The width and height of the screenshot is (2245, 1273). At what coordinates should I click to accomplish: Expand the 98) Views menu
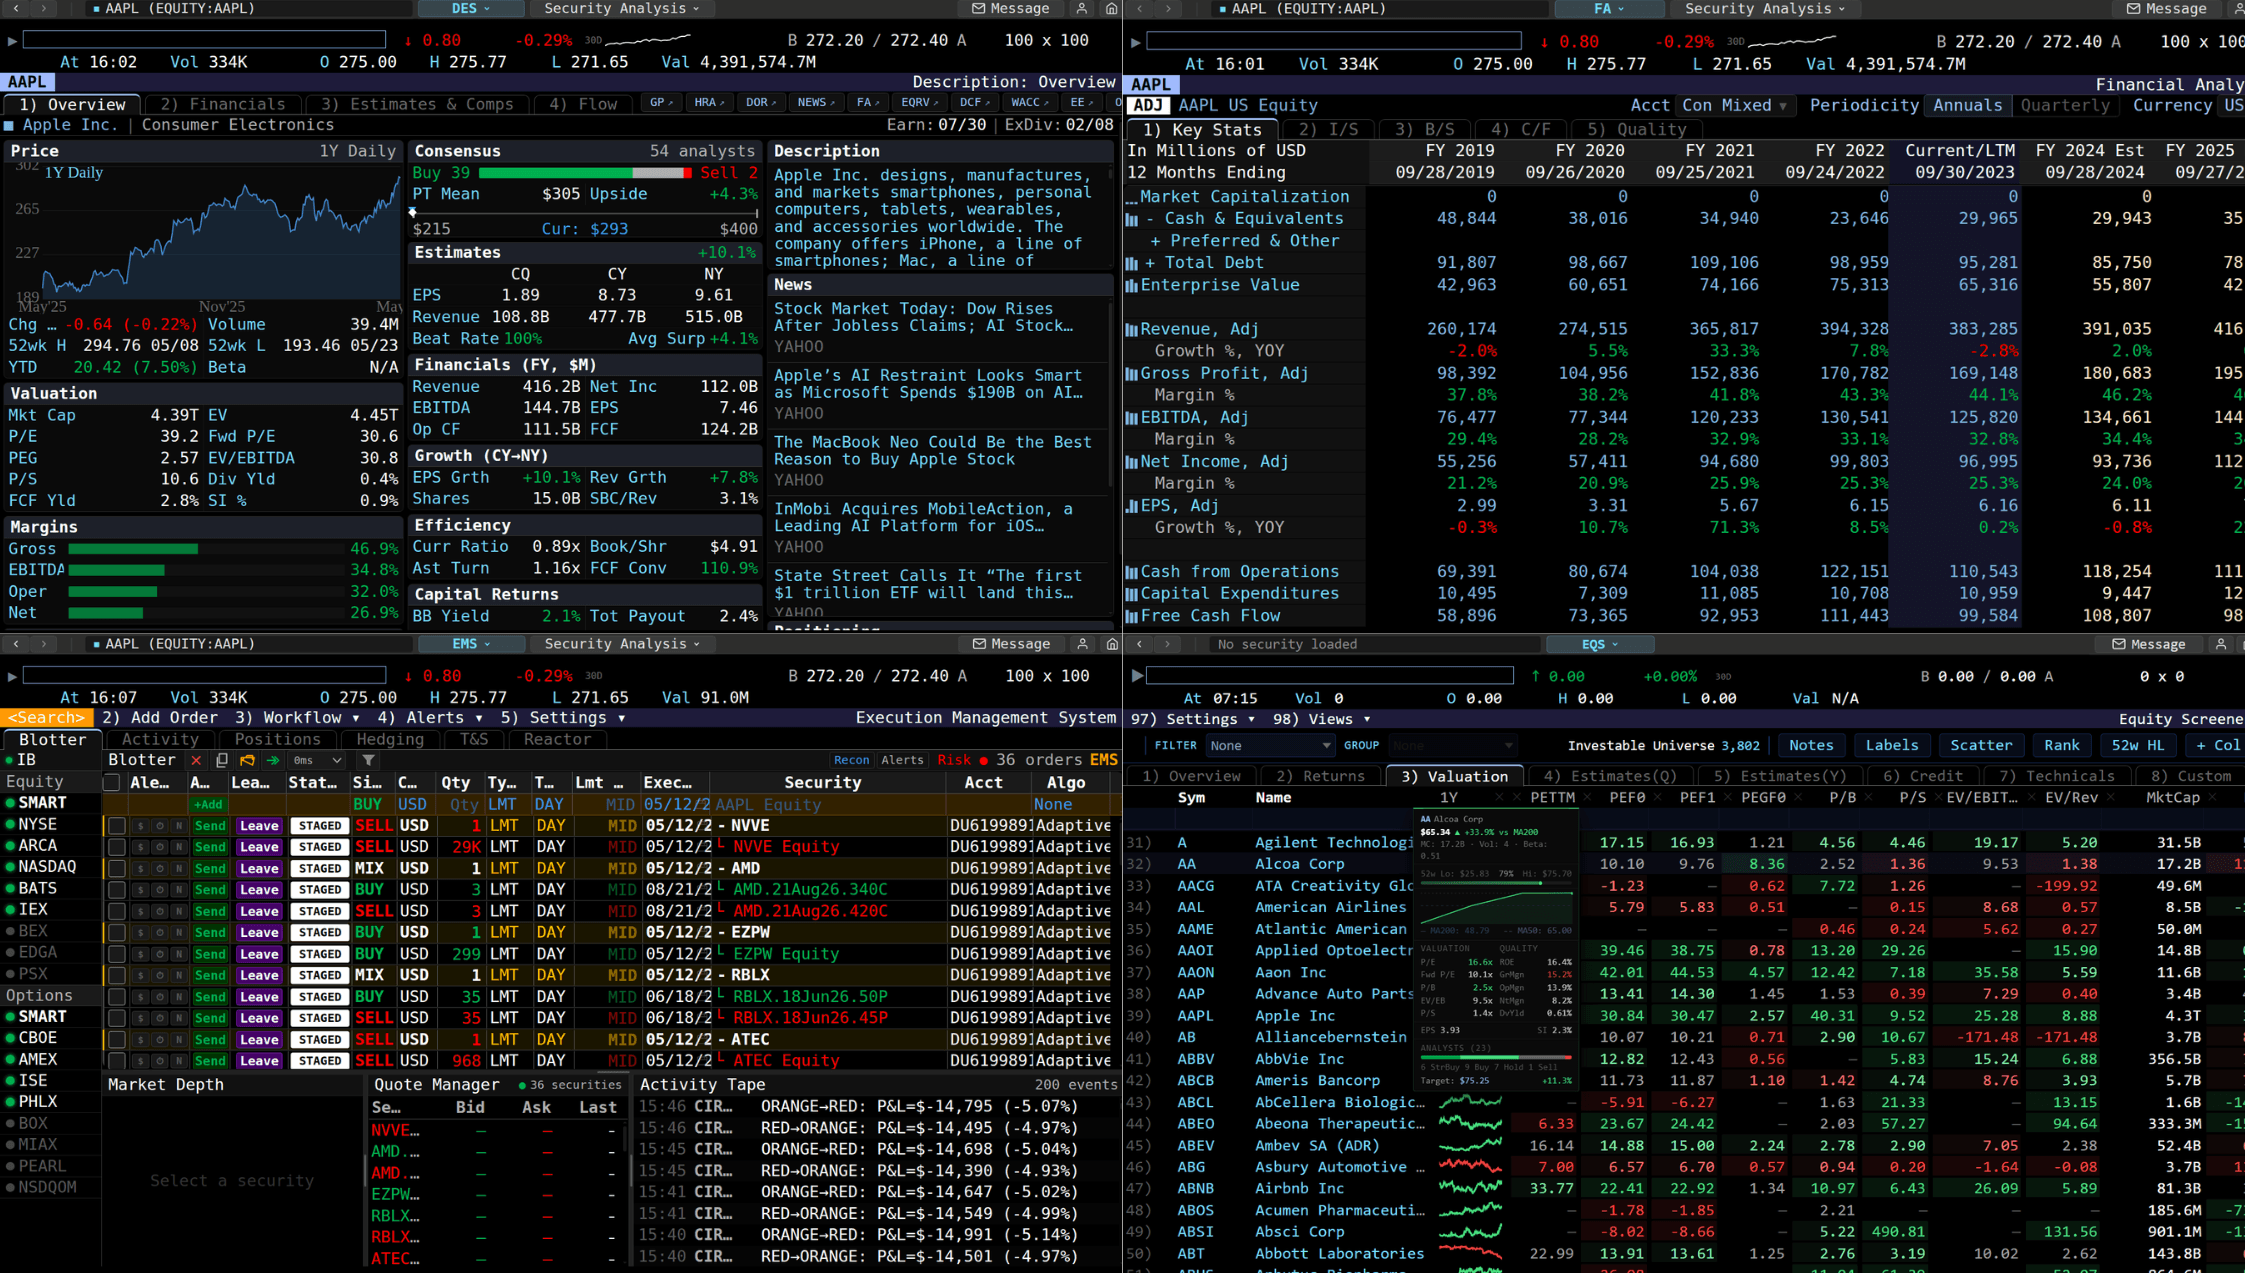(1321, 719)
